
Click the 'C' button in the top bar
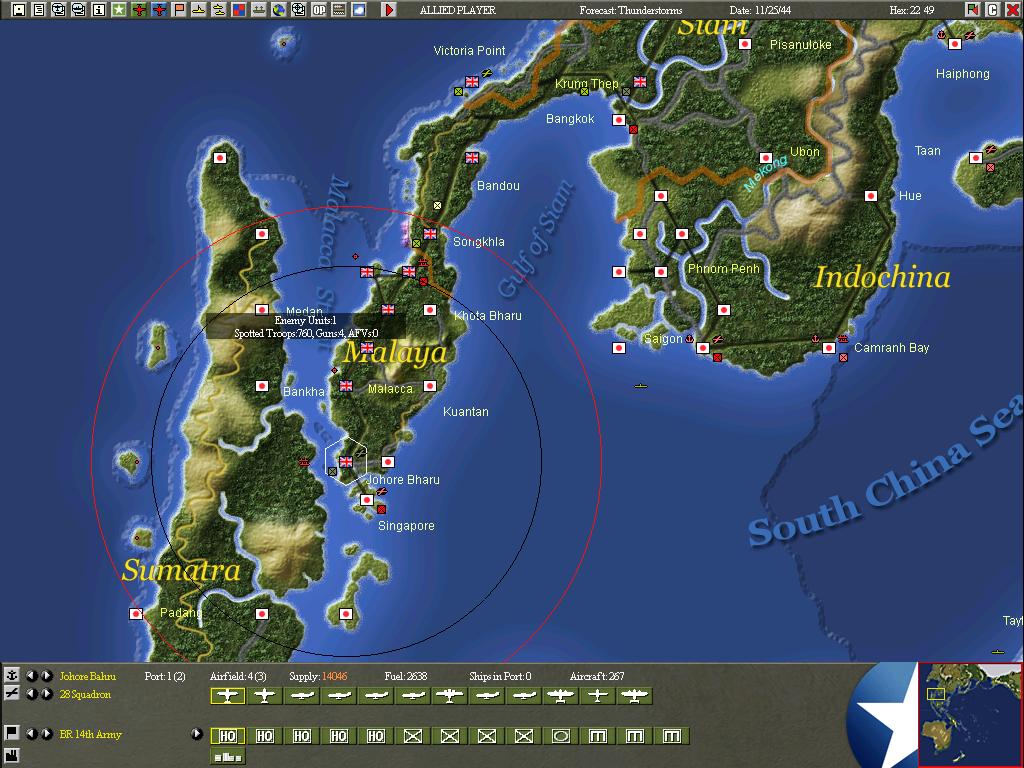click(x=993, y=10)
